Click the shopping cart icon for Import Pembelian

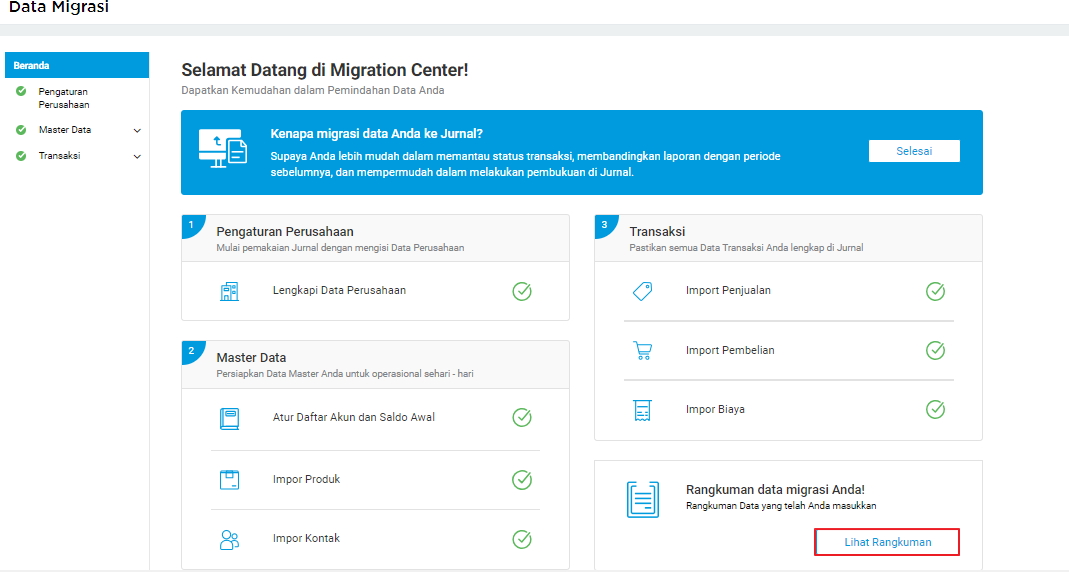pos(642,350)
